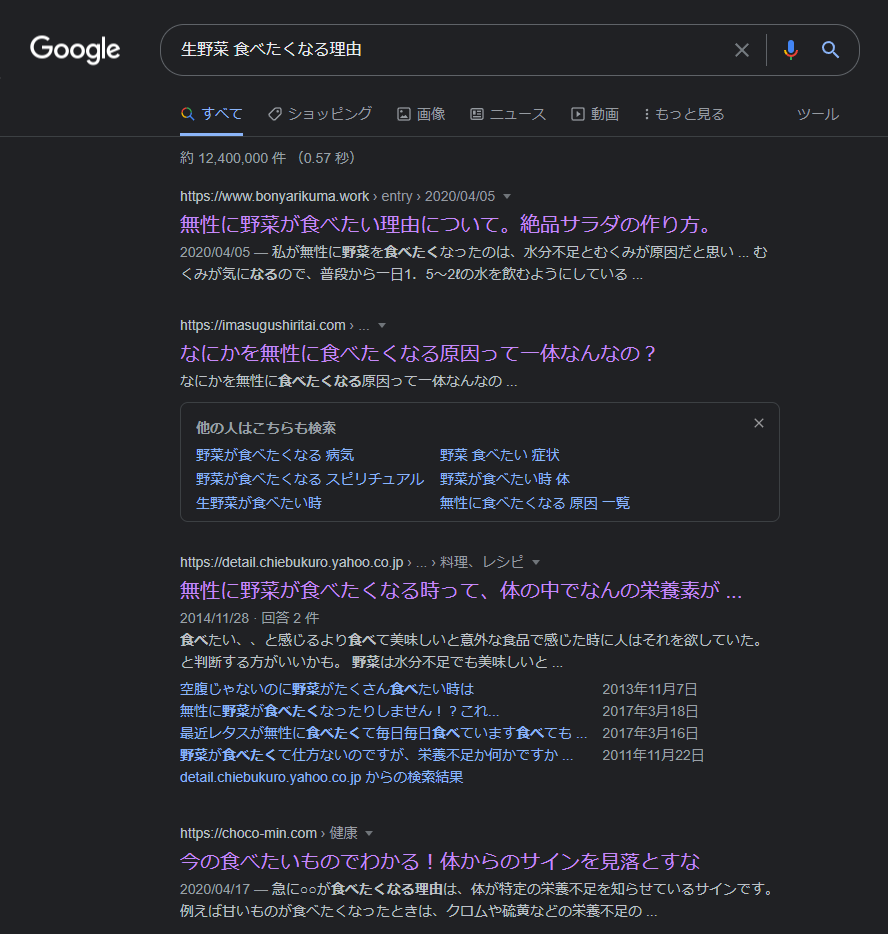Screen dimensions: 888x934
Task: Switch to 動画 tab
Action: coord(595,114)
